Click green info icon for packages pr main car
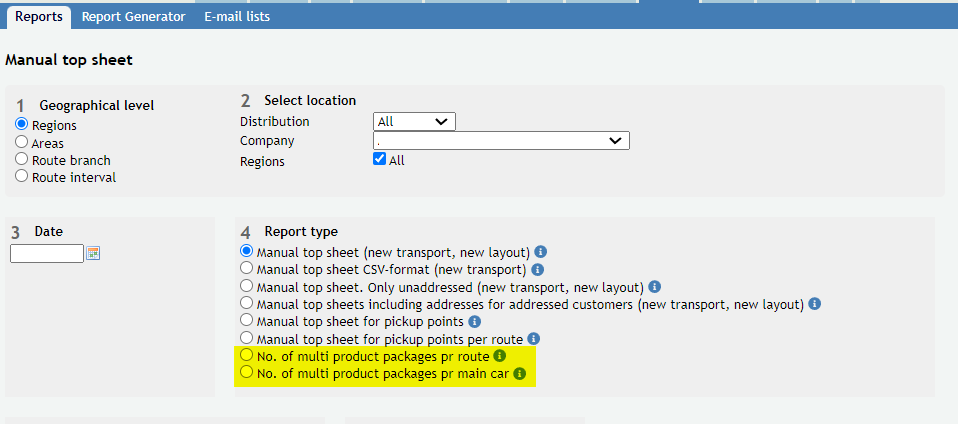Image resolution: width=958 pixels, height=424 pixels. [519, 373]
